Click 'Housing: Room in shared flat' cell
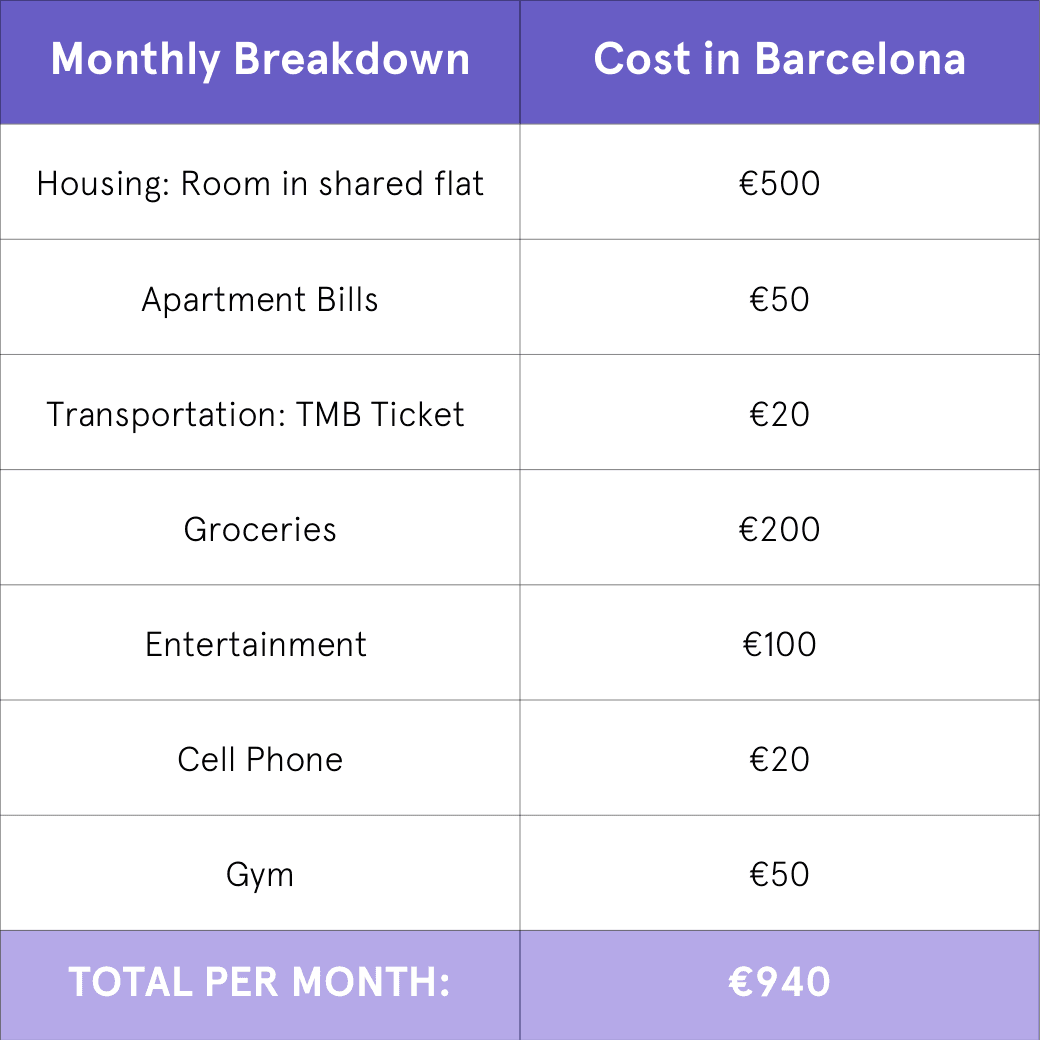1040x1040 pixels. point(260,184)
